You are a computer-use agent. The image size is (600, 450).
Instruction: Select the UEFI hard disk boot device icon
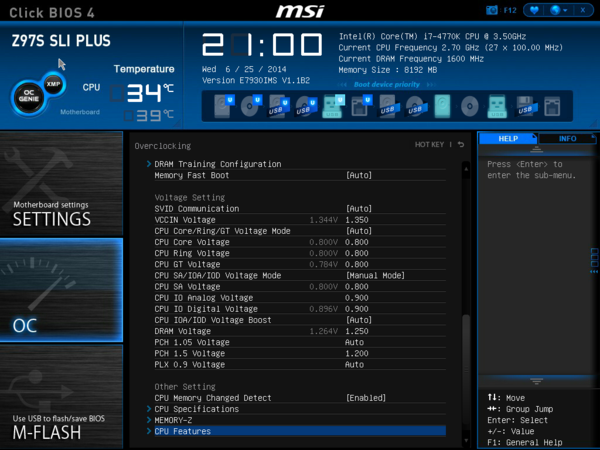pos(223,106)
